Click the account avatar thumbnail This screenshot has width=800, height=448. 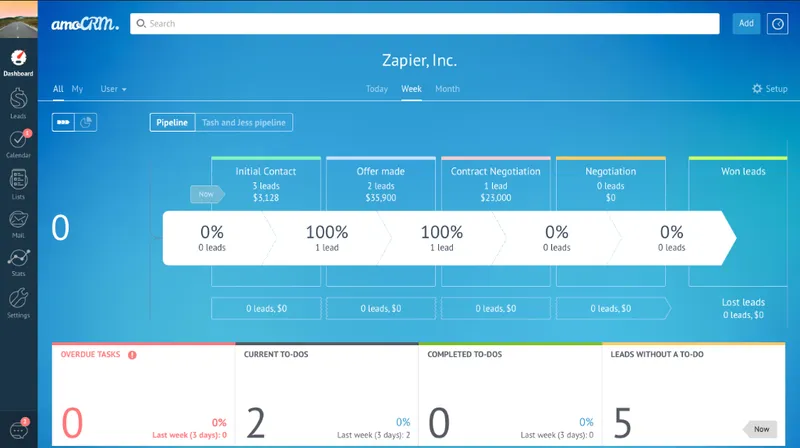pyautogui.click(x=19, y=19)
